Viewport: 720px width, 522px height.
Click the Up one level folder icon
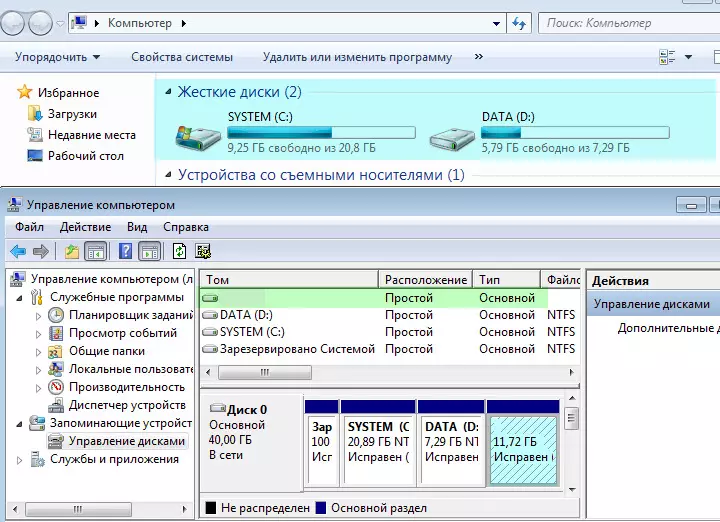(x=72, y=251)
